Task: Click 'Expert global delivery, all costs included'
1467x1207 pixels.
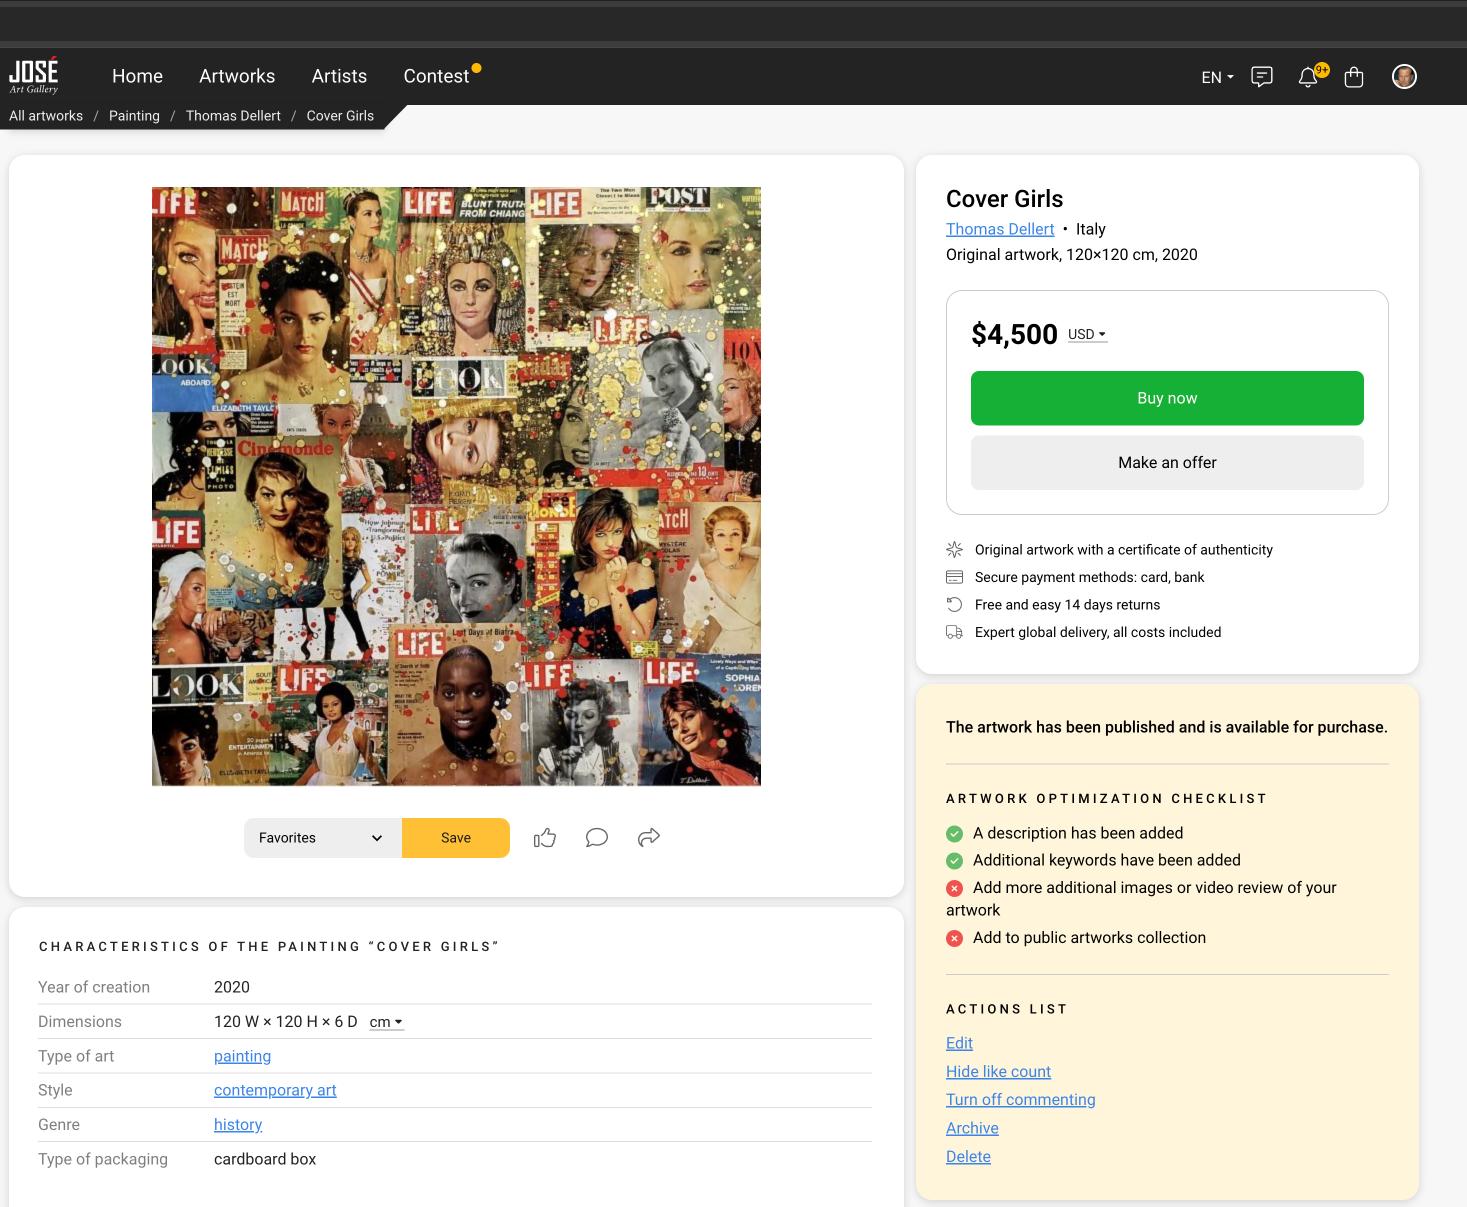Action: (x=1098, y=632)
